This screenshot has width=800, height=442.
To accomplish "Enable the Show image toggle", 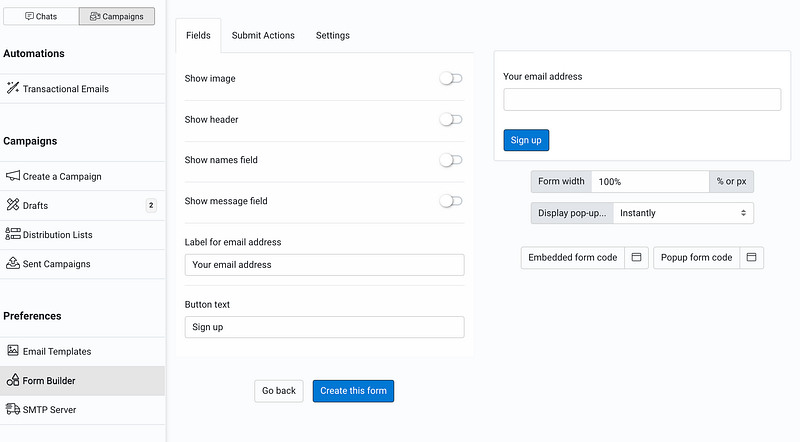I will 451,78.
